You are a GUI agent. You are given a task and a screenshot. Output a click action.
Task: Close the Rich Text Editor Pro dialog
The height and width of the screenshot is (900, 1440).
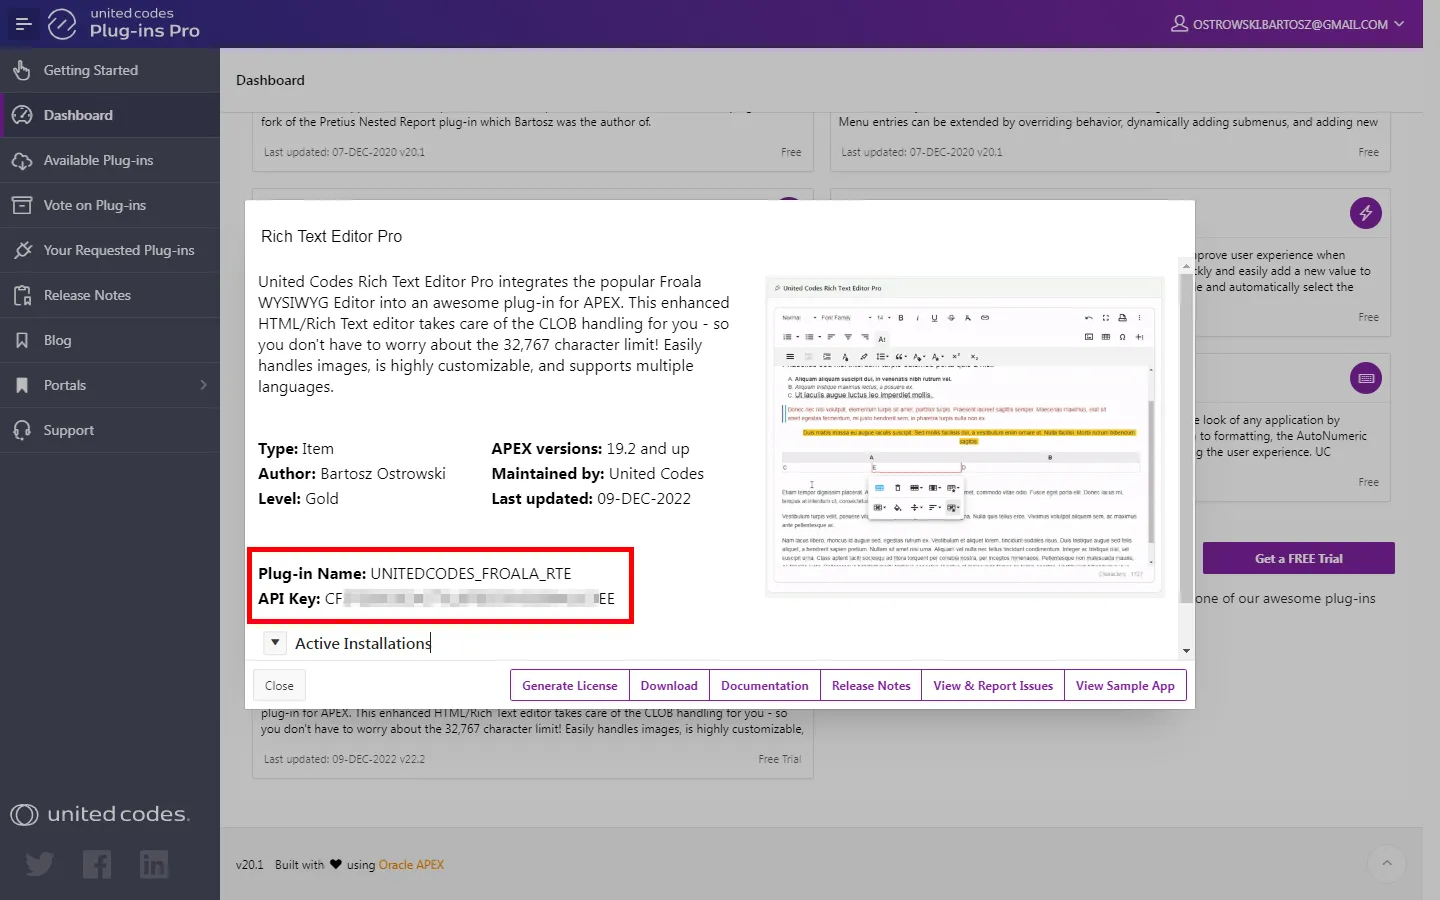coord(279,686)
